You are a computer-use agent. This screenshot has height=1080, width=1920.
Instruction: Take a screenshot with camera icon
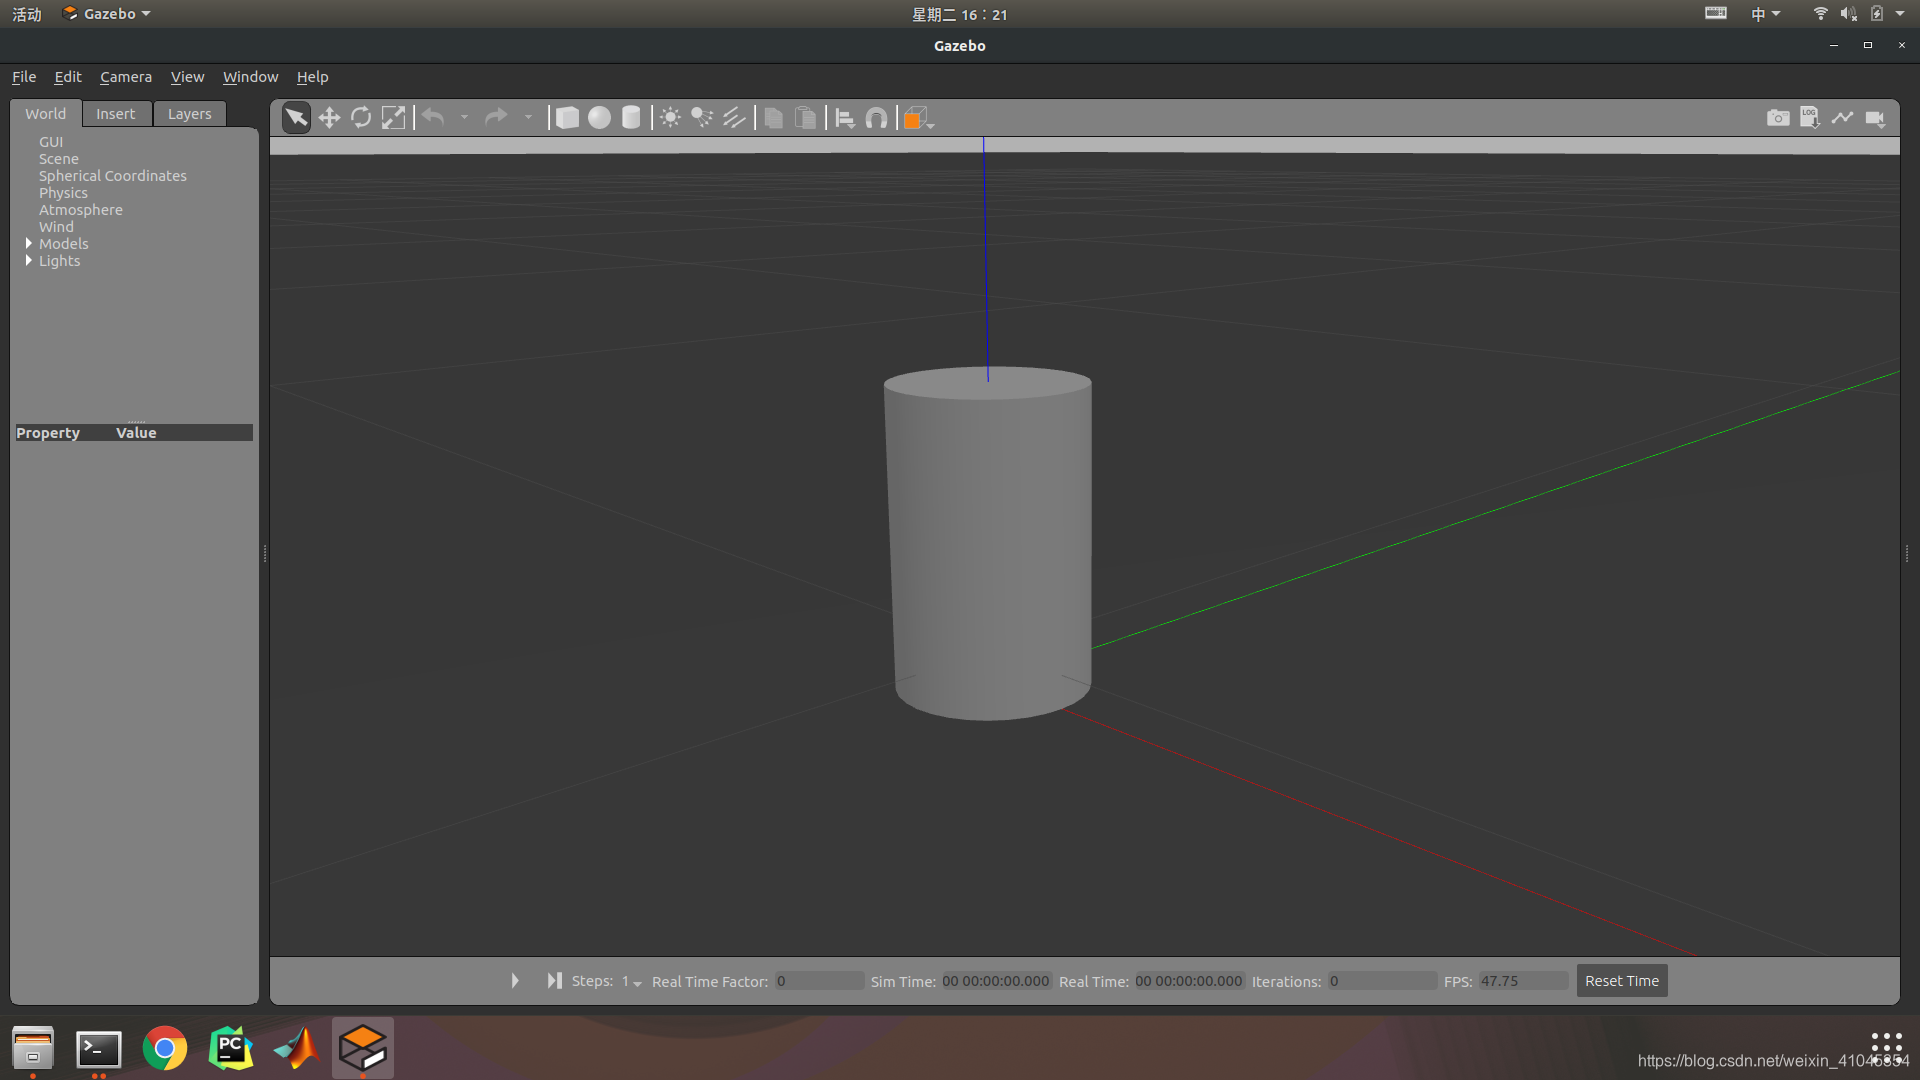[x=1778, y=118]
